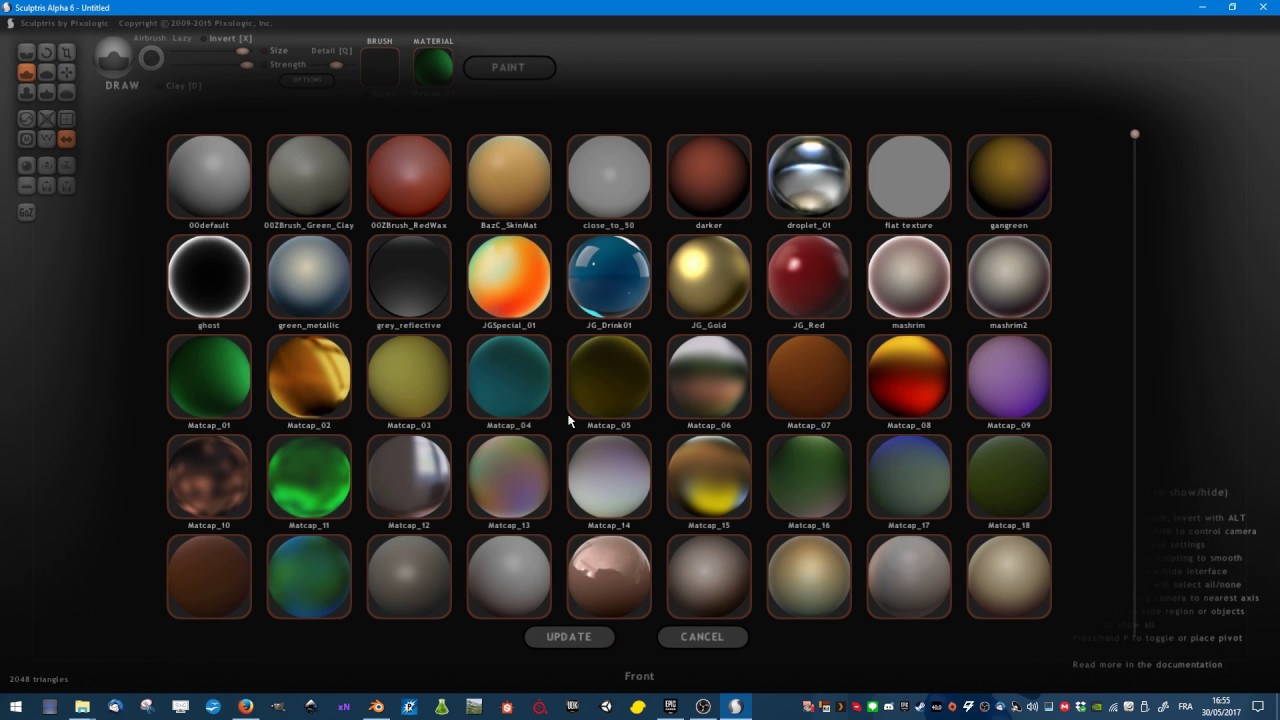Select the Pinch brush tool
Viewport: 1280px width, 720px height.
(x=46, y=92)
